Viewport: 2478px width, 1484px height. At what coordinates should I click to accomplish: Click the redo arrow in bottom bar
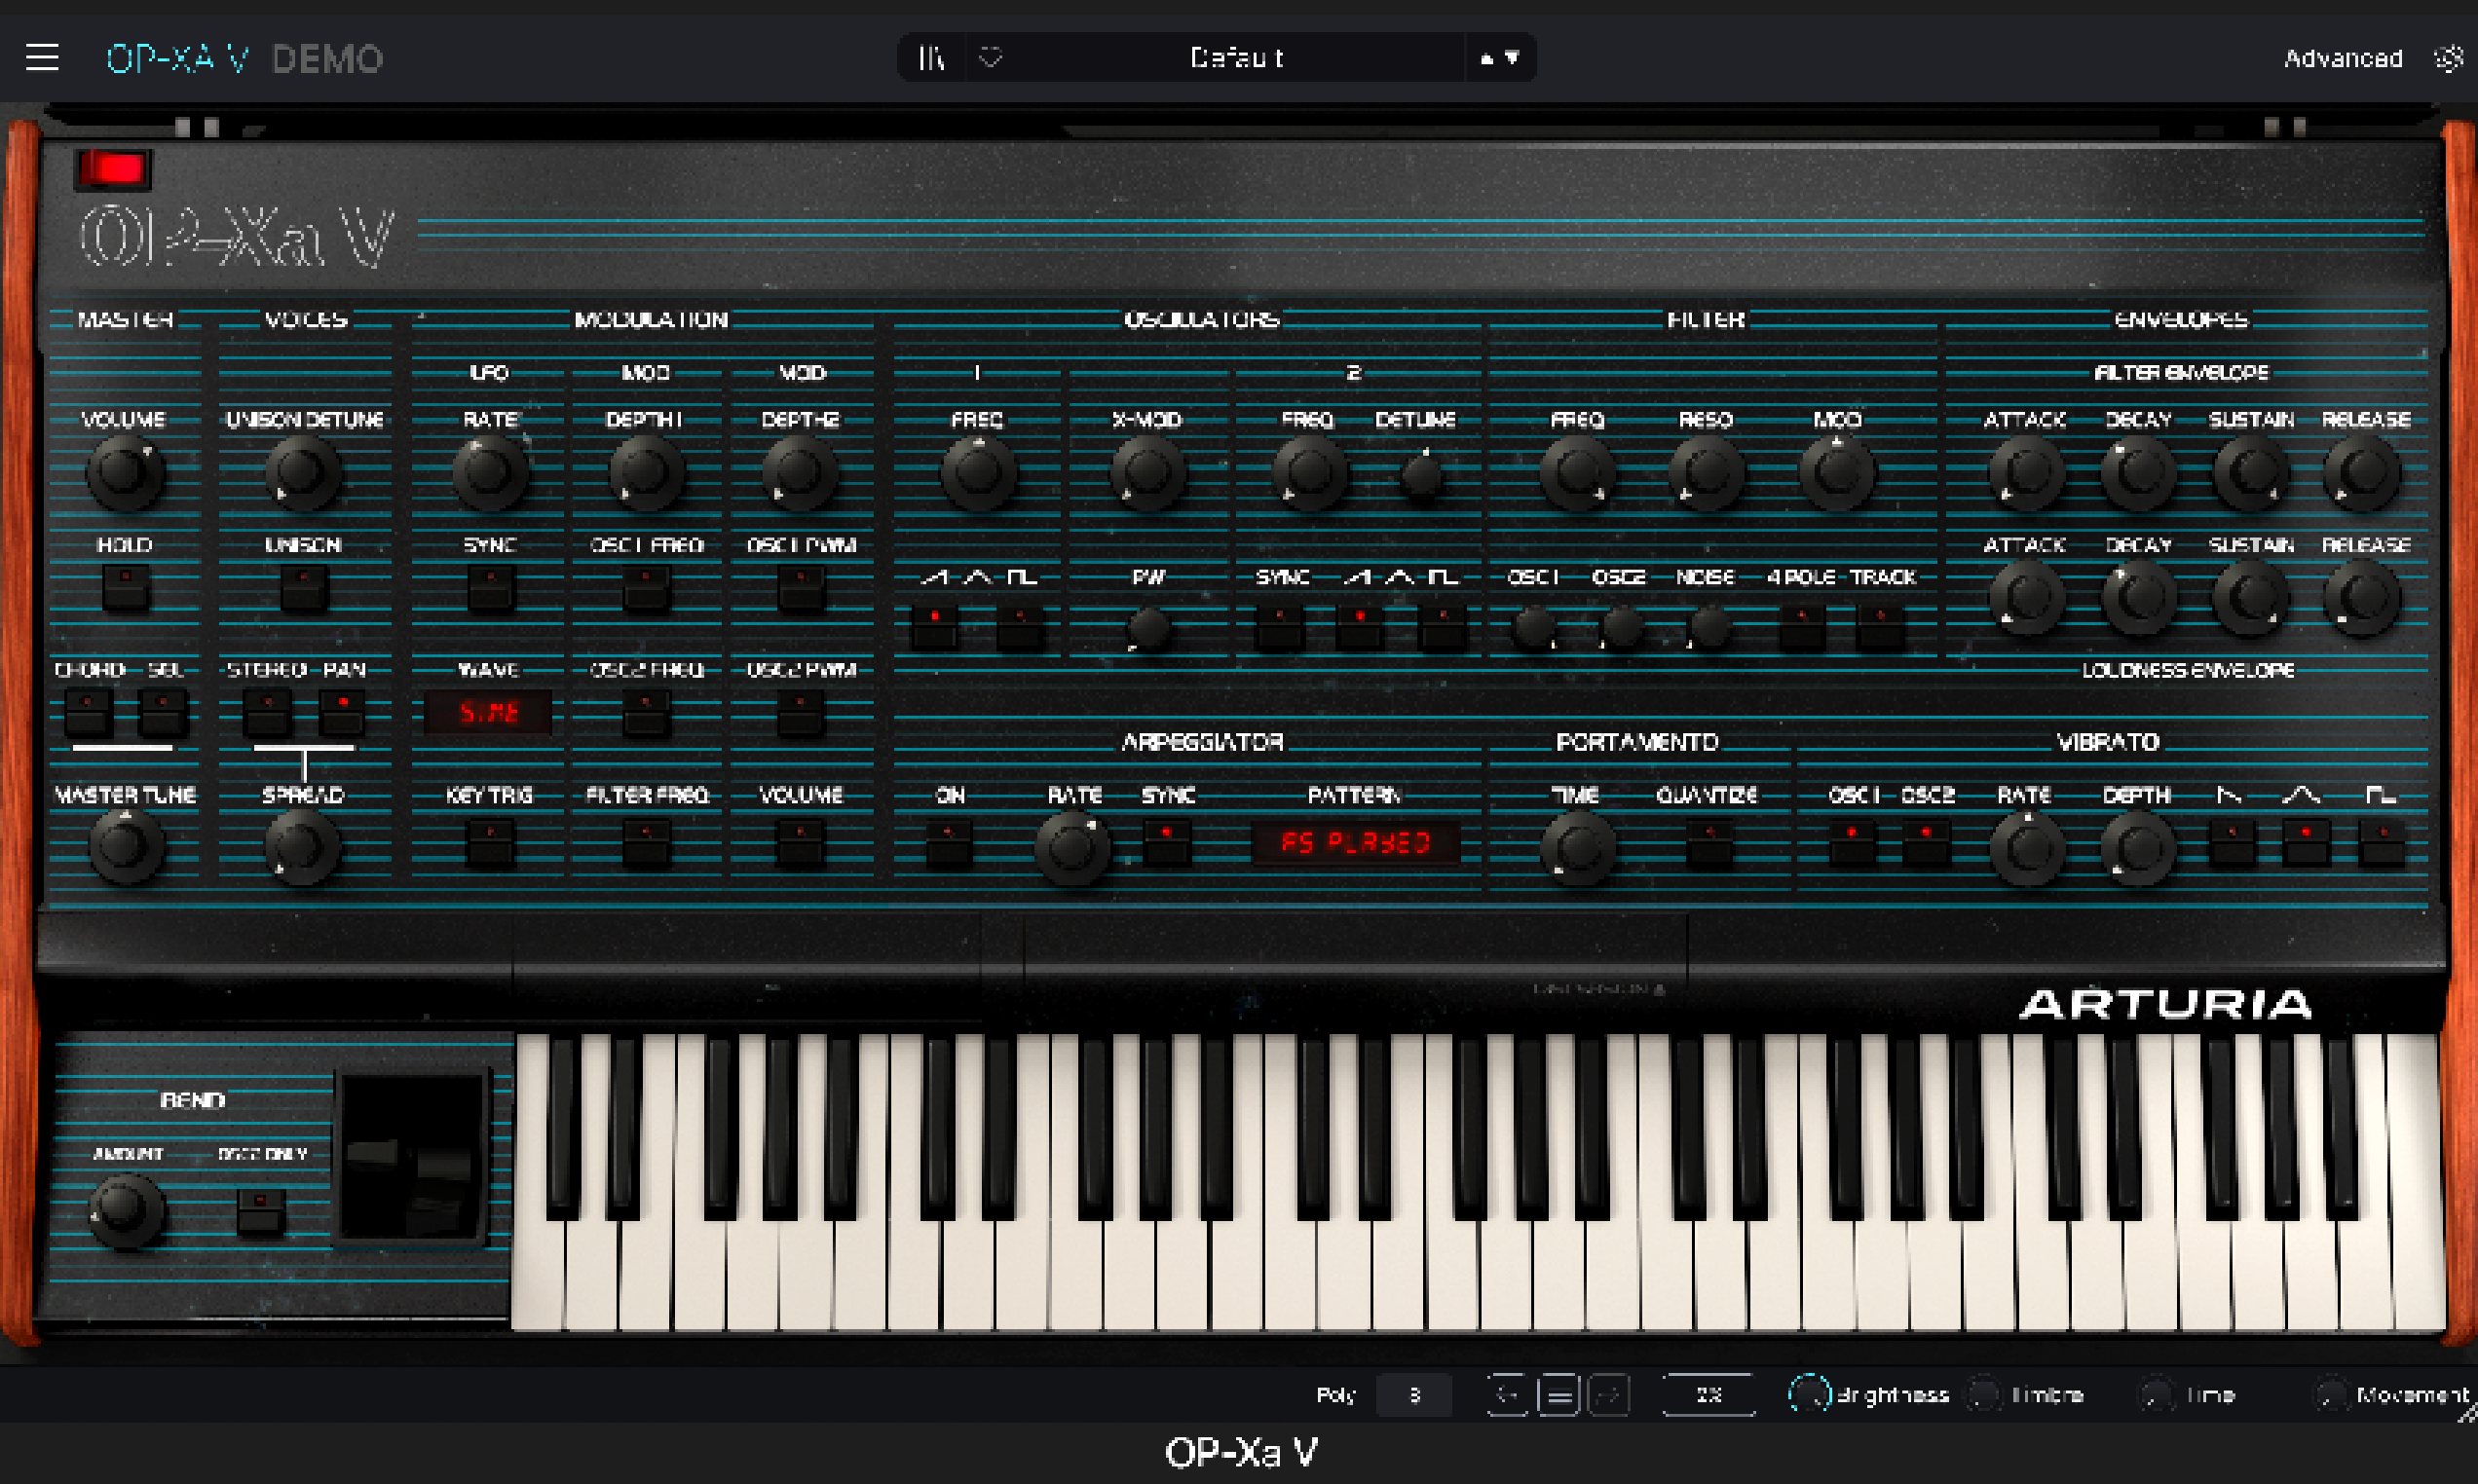pos(1609,1394)
